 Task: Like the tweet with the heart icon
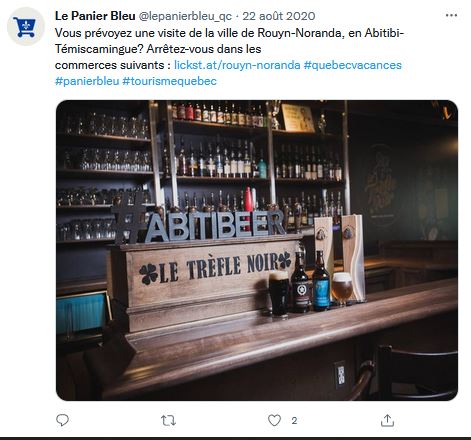(x=274, y=420)
